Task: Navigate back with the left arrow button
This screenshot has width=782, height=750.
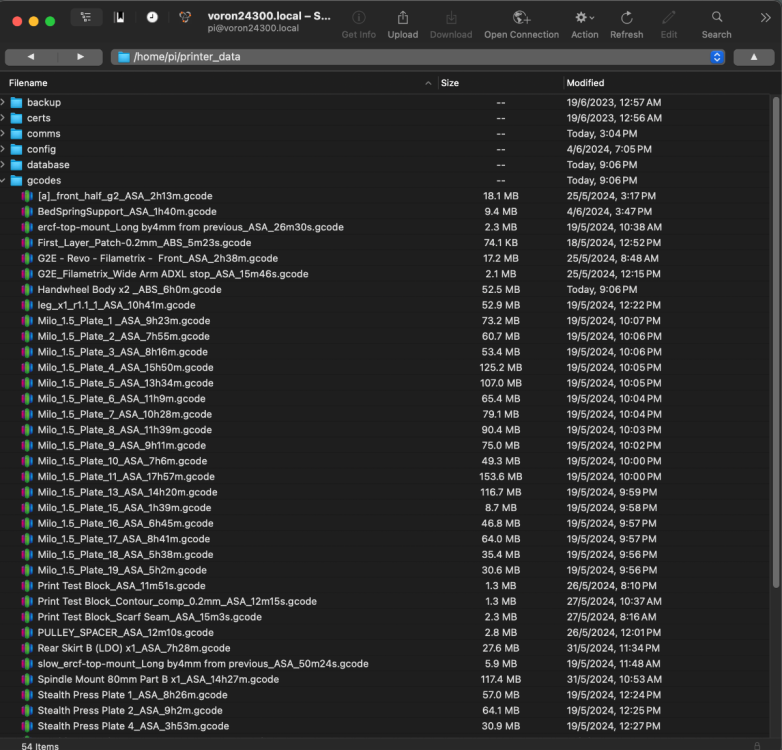Action: pos(31,57)
